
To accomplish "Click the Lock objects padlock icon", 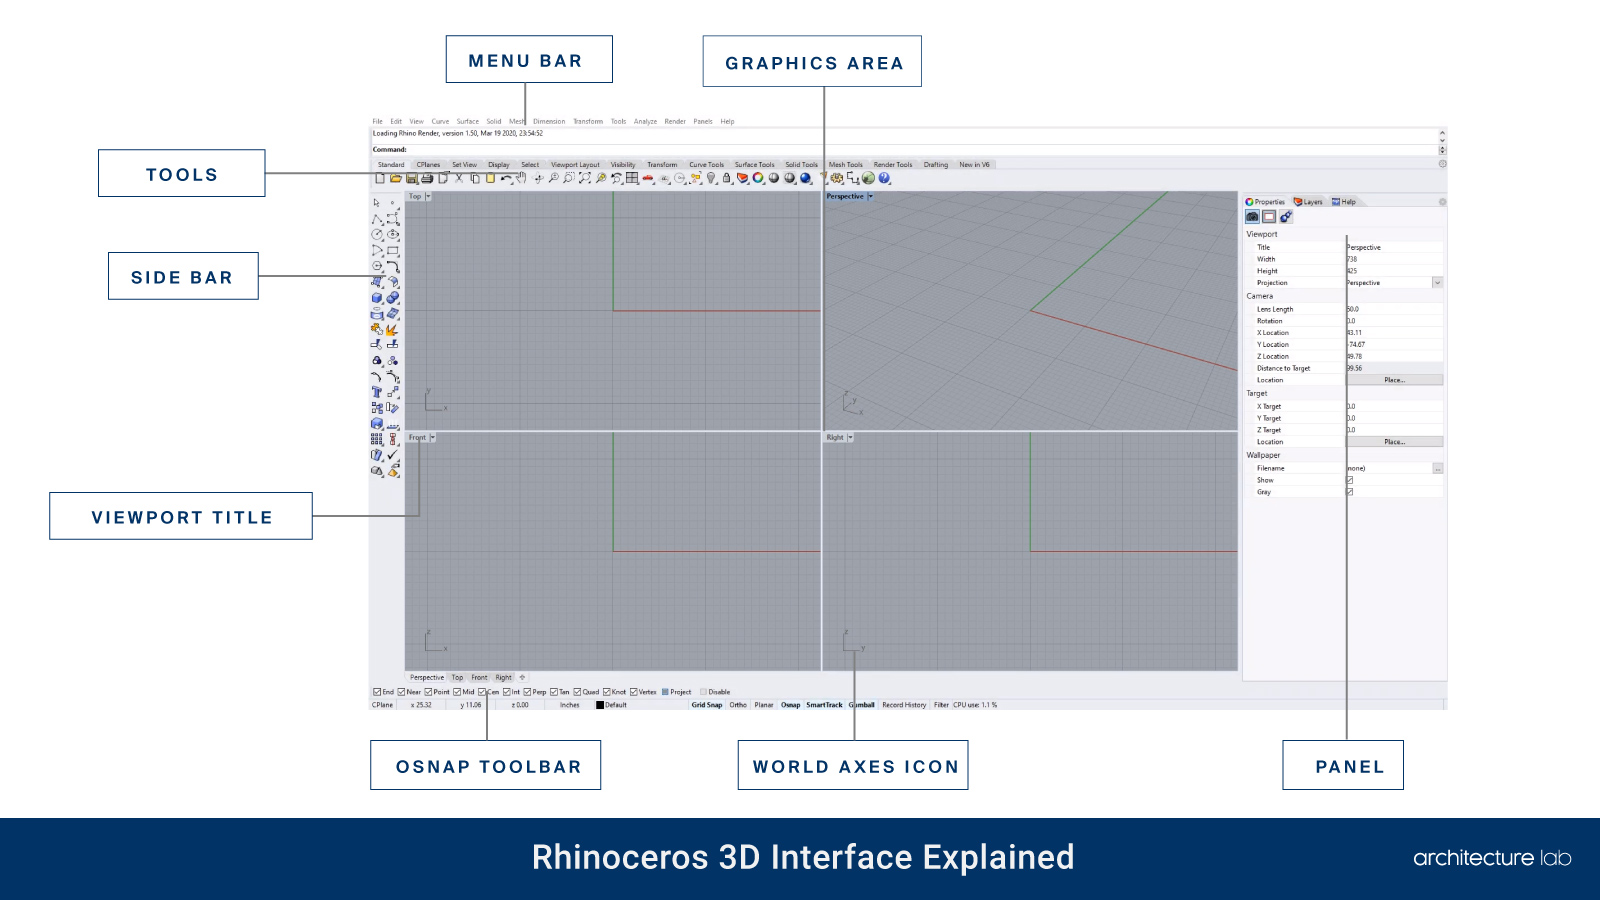I will click(726, 179).
